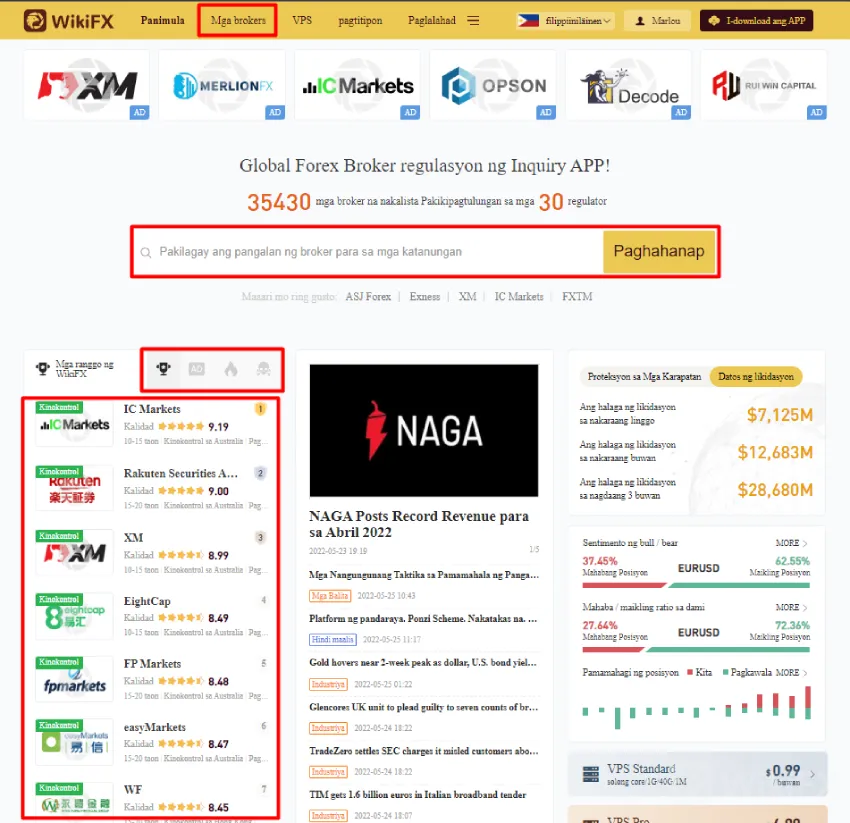Click the user profile icon beside Marlou
Screen dimensions: 850x823
tap(640, 21)
